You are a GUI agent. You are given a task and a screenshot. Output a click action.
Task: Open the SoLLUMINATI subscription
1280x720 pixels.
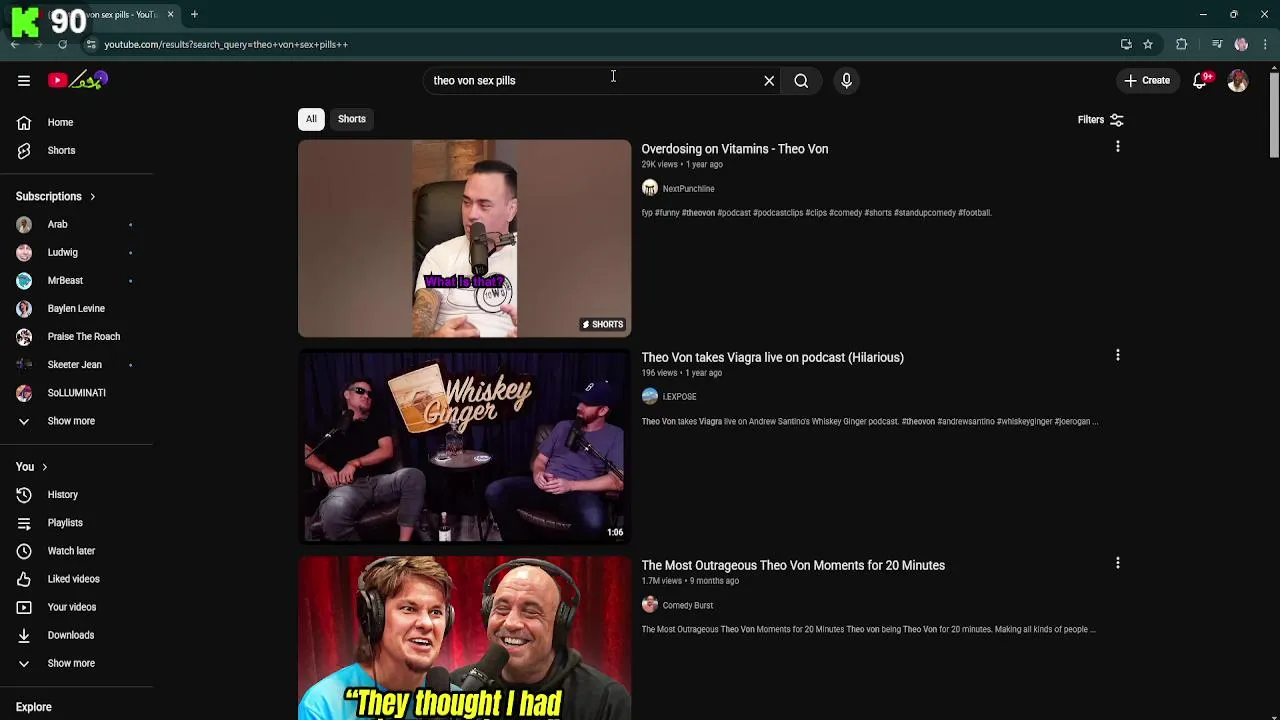[76, 392]
